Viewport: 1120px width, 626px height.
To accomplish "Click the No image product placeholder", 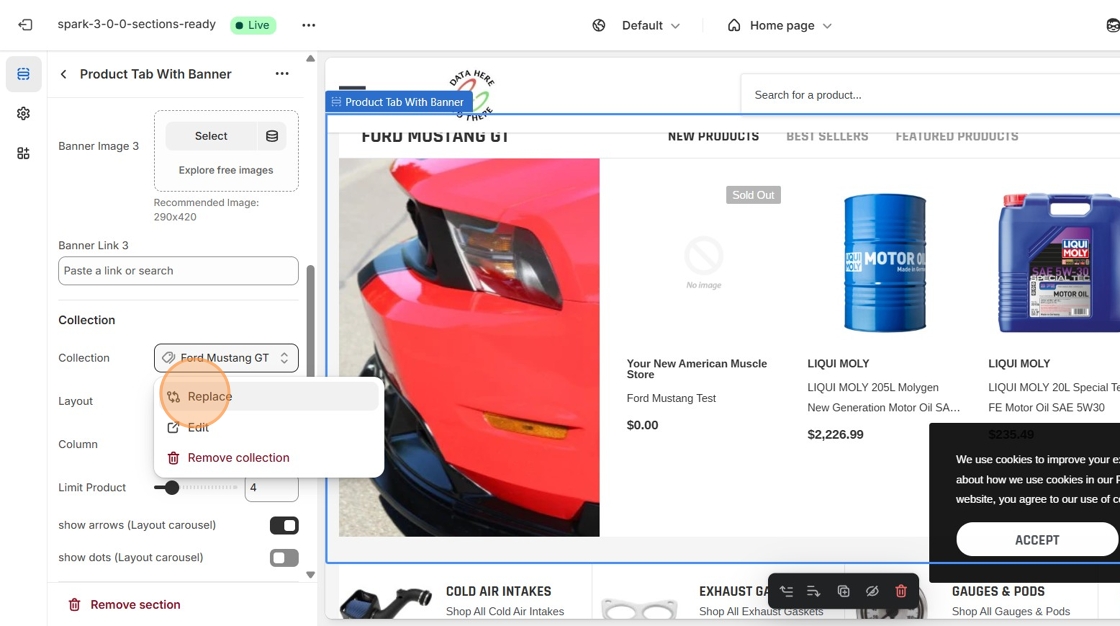I will click(x=704, y=262).
